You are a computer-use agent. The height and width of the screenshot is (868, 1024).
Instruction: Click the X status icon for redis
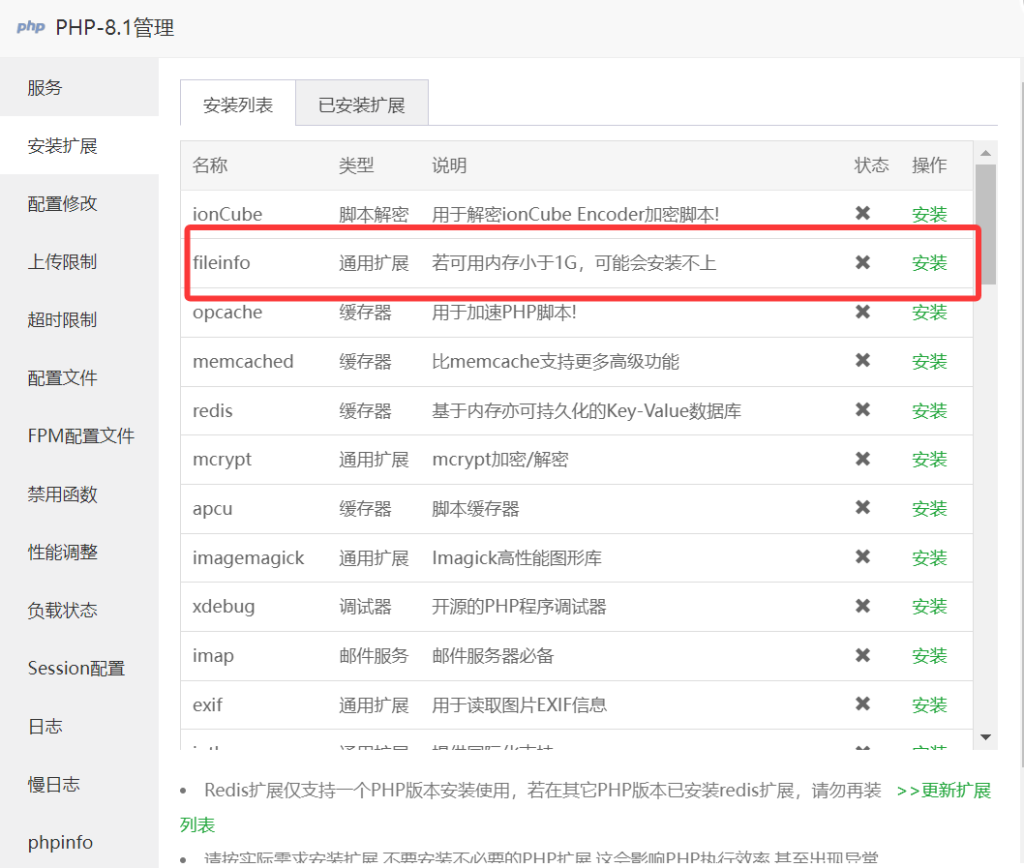tap(863, 410)
